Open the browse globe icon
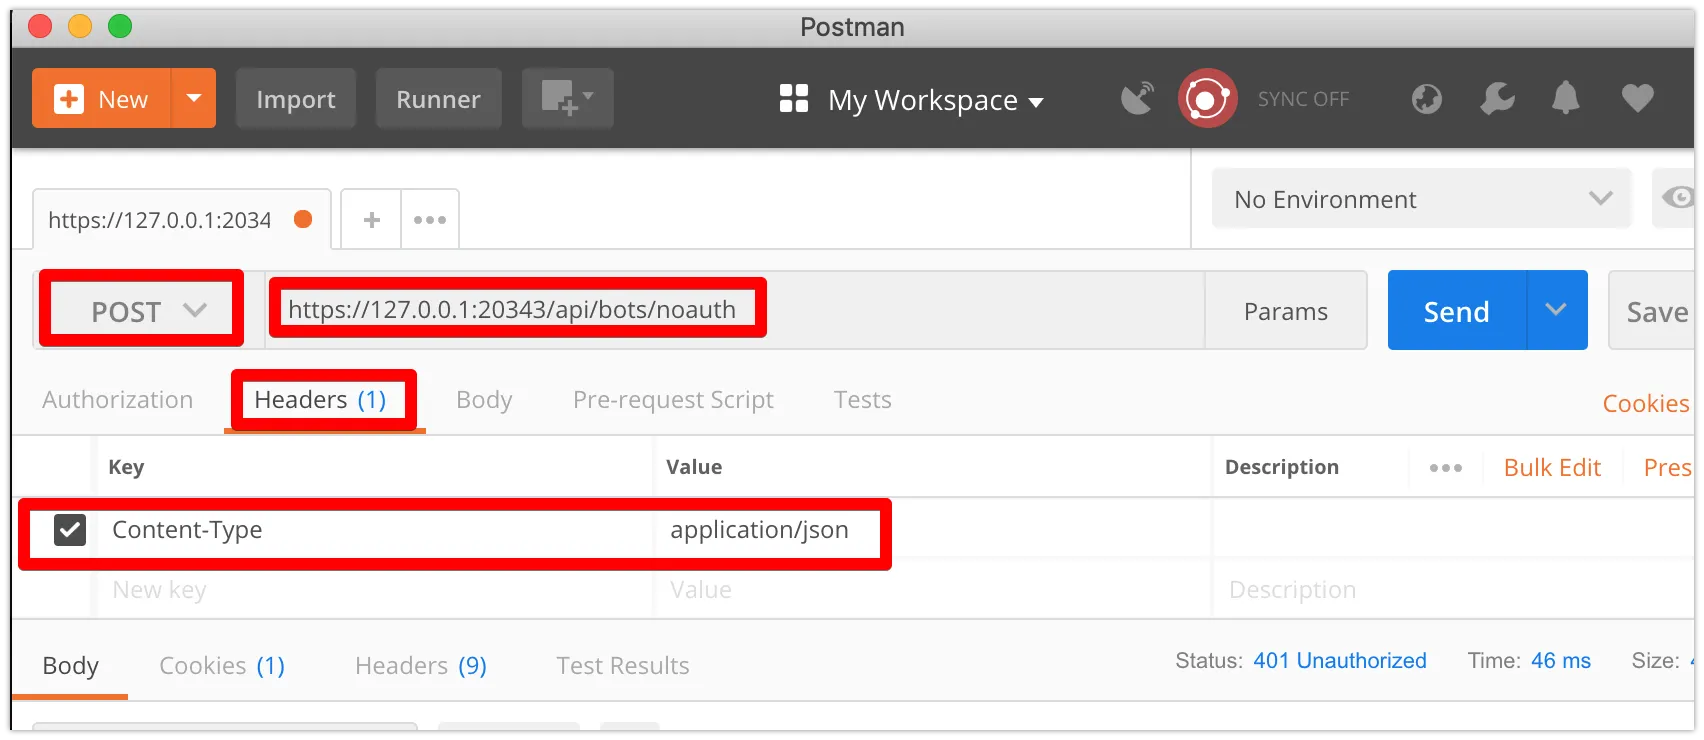Screen dimensions: 1704x740 click(x=1427, y=98)
